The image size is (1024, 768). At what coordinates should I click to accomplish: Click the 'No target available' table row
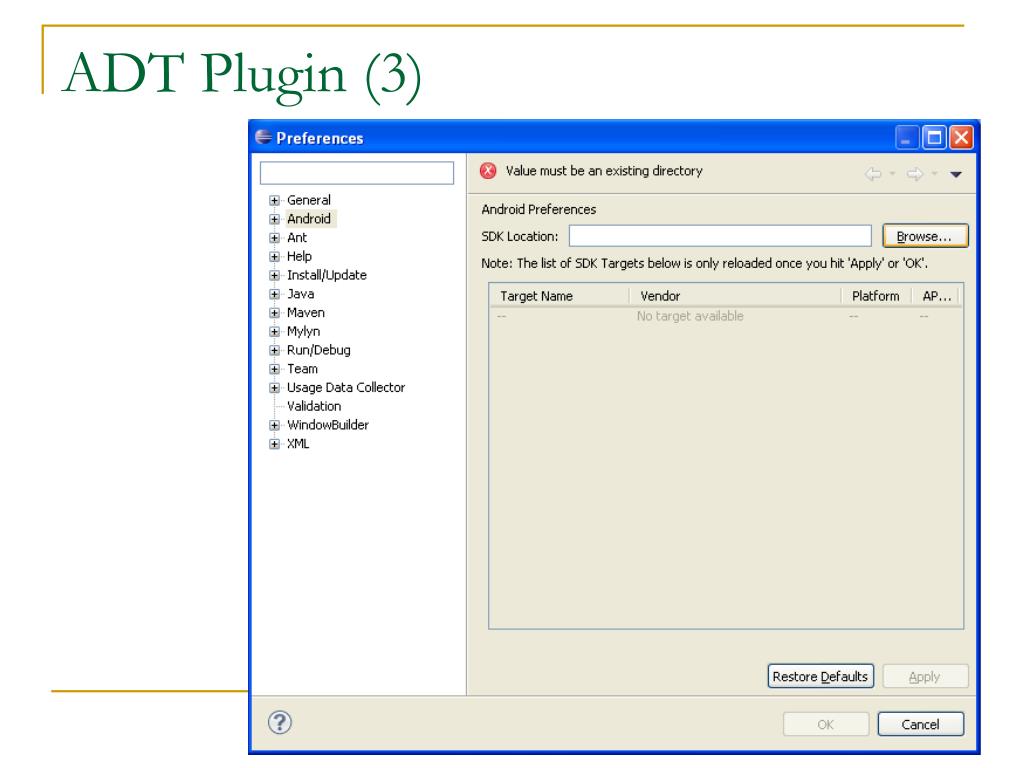(726, 316)
